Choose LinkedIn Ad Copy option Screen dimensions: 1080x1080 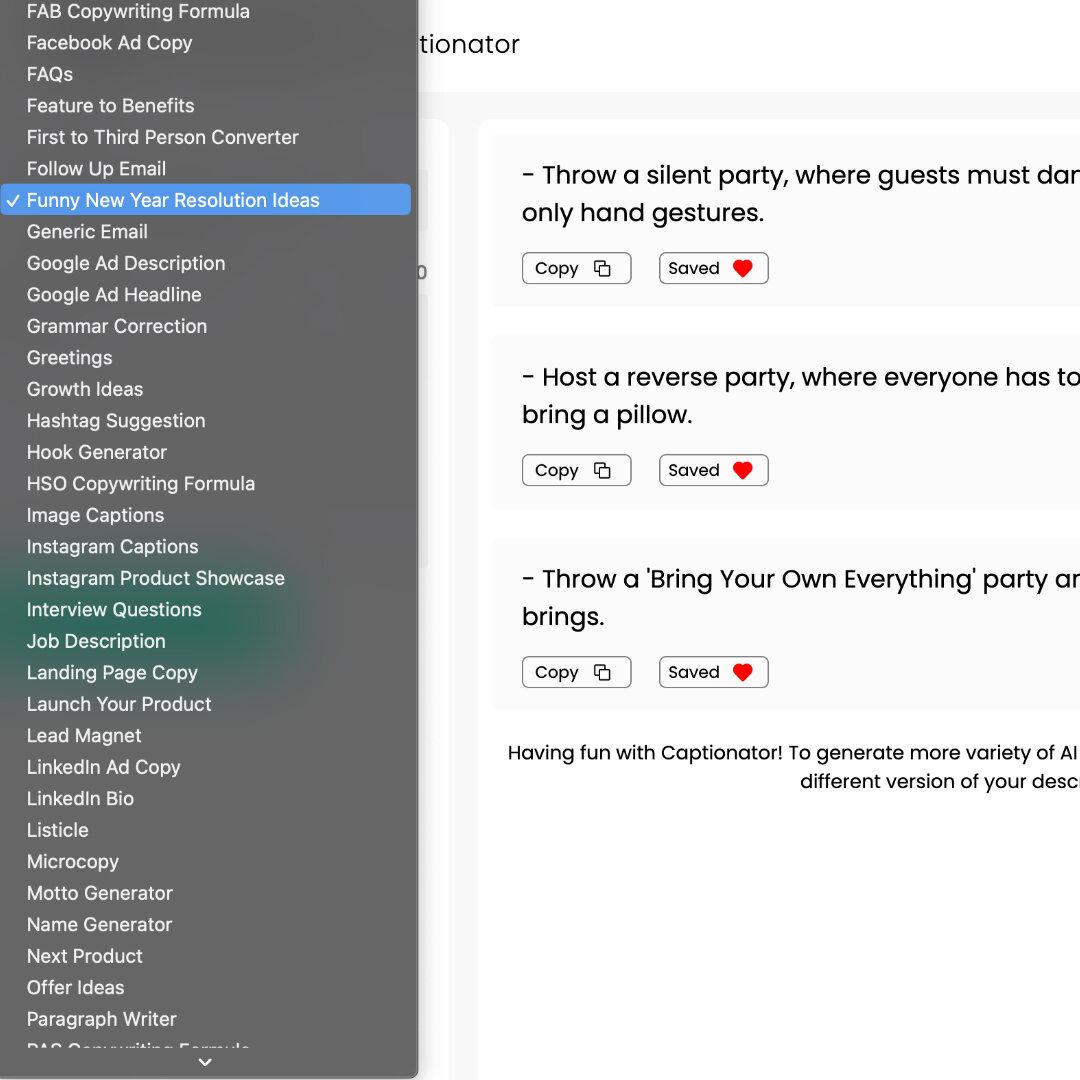pos(206,767)
